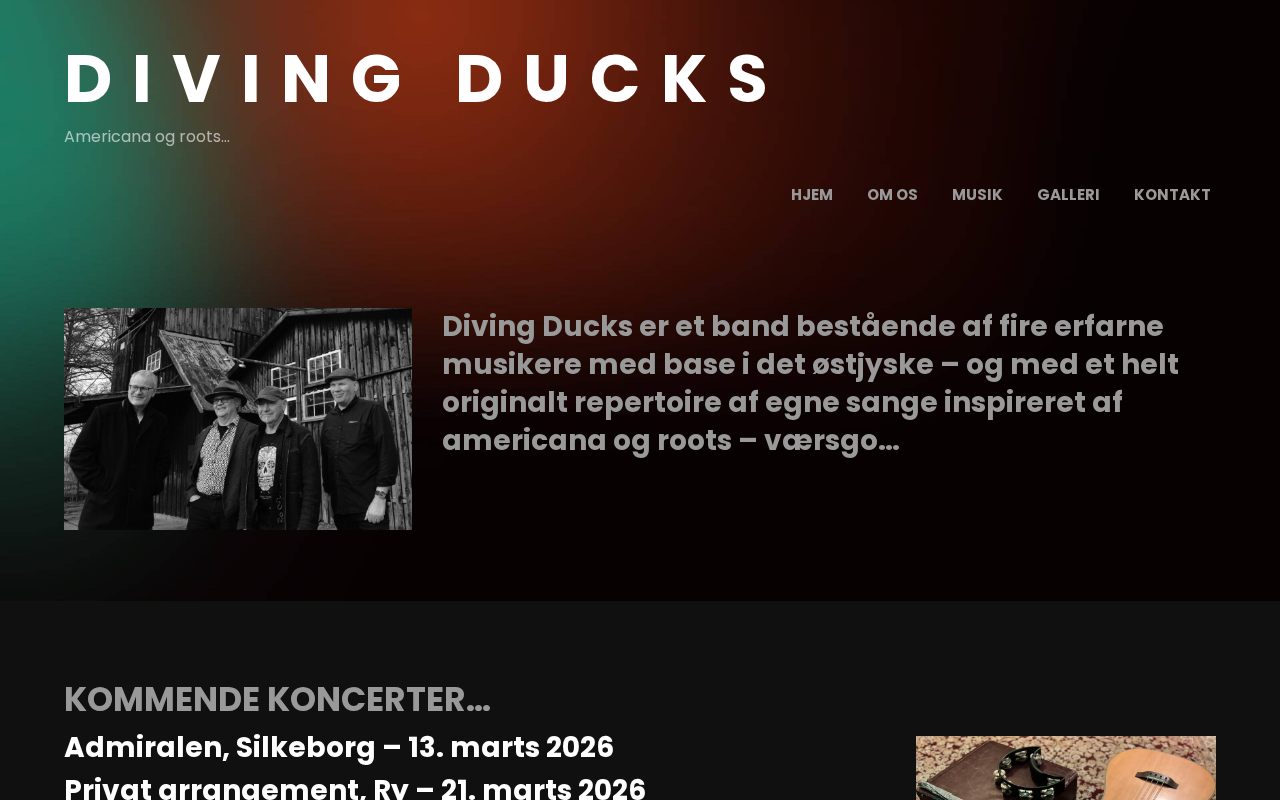Open the KONTAKT page
The width and height of the screenshot is (1280, 800).
pyautogui.click(x=1172, y=195)
